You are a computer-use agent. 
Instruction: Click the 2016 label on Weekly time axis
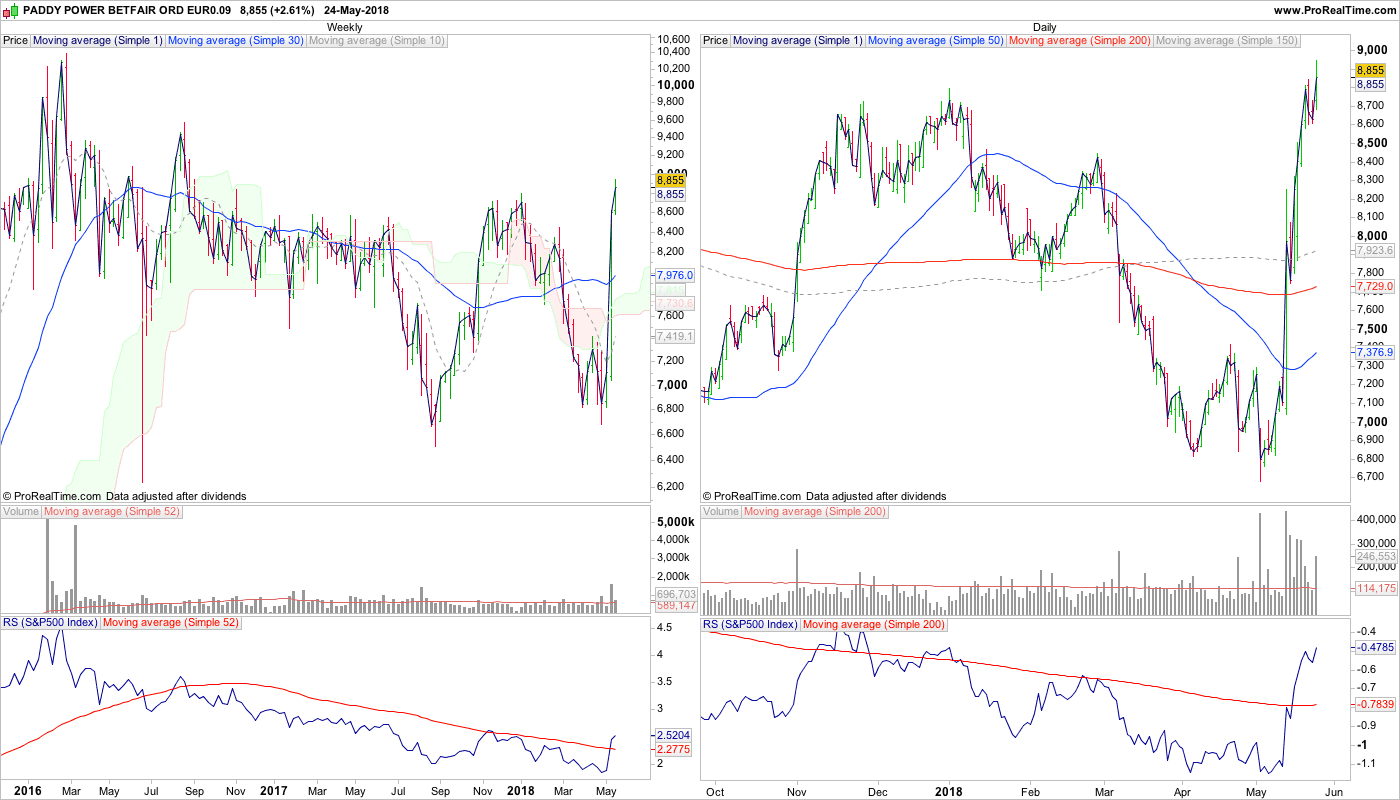tap(27, 790)
